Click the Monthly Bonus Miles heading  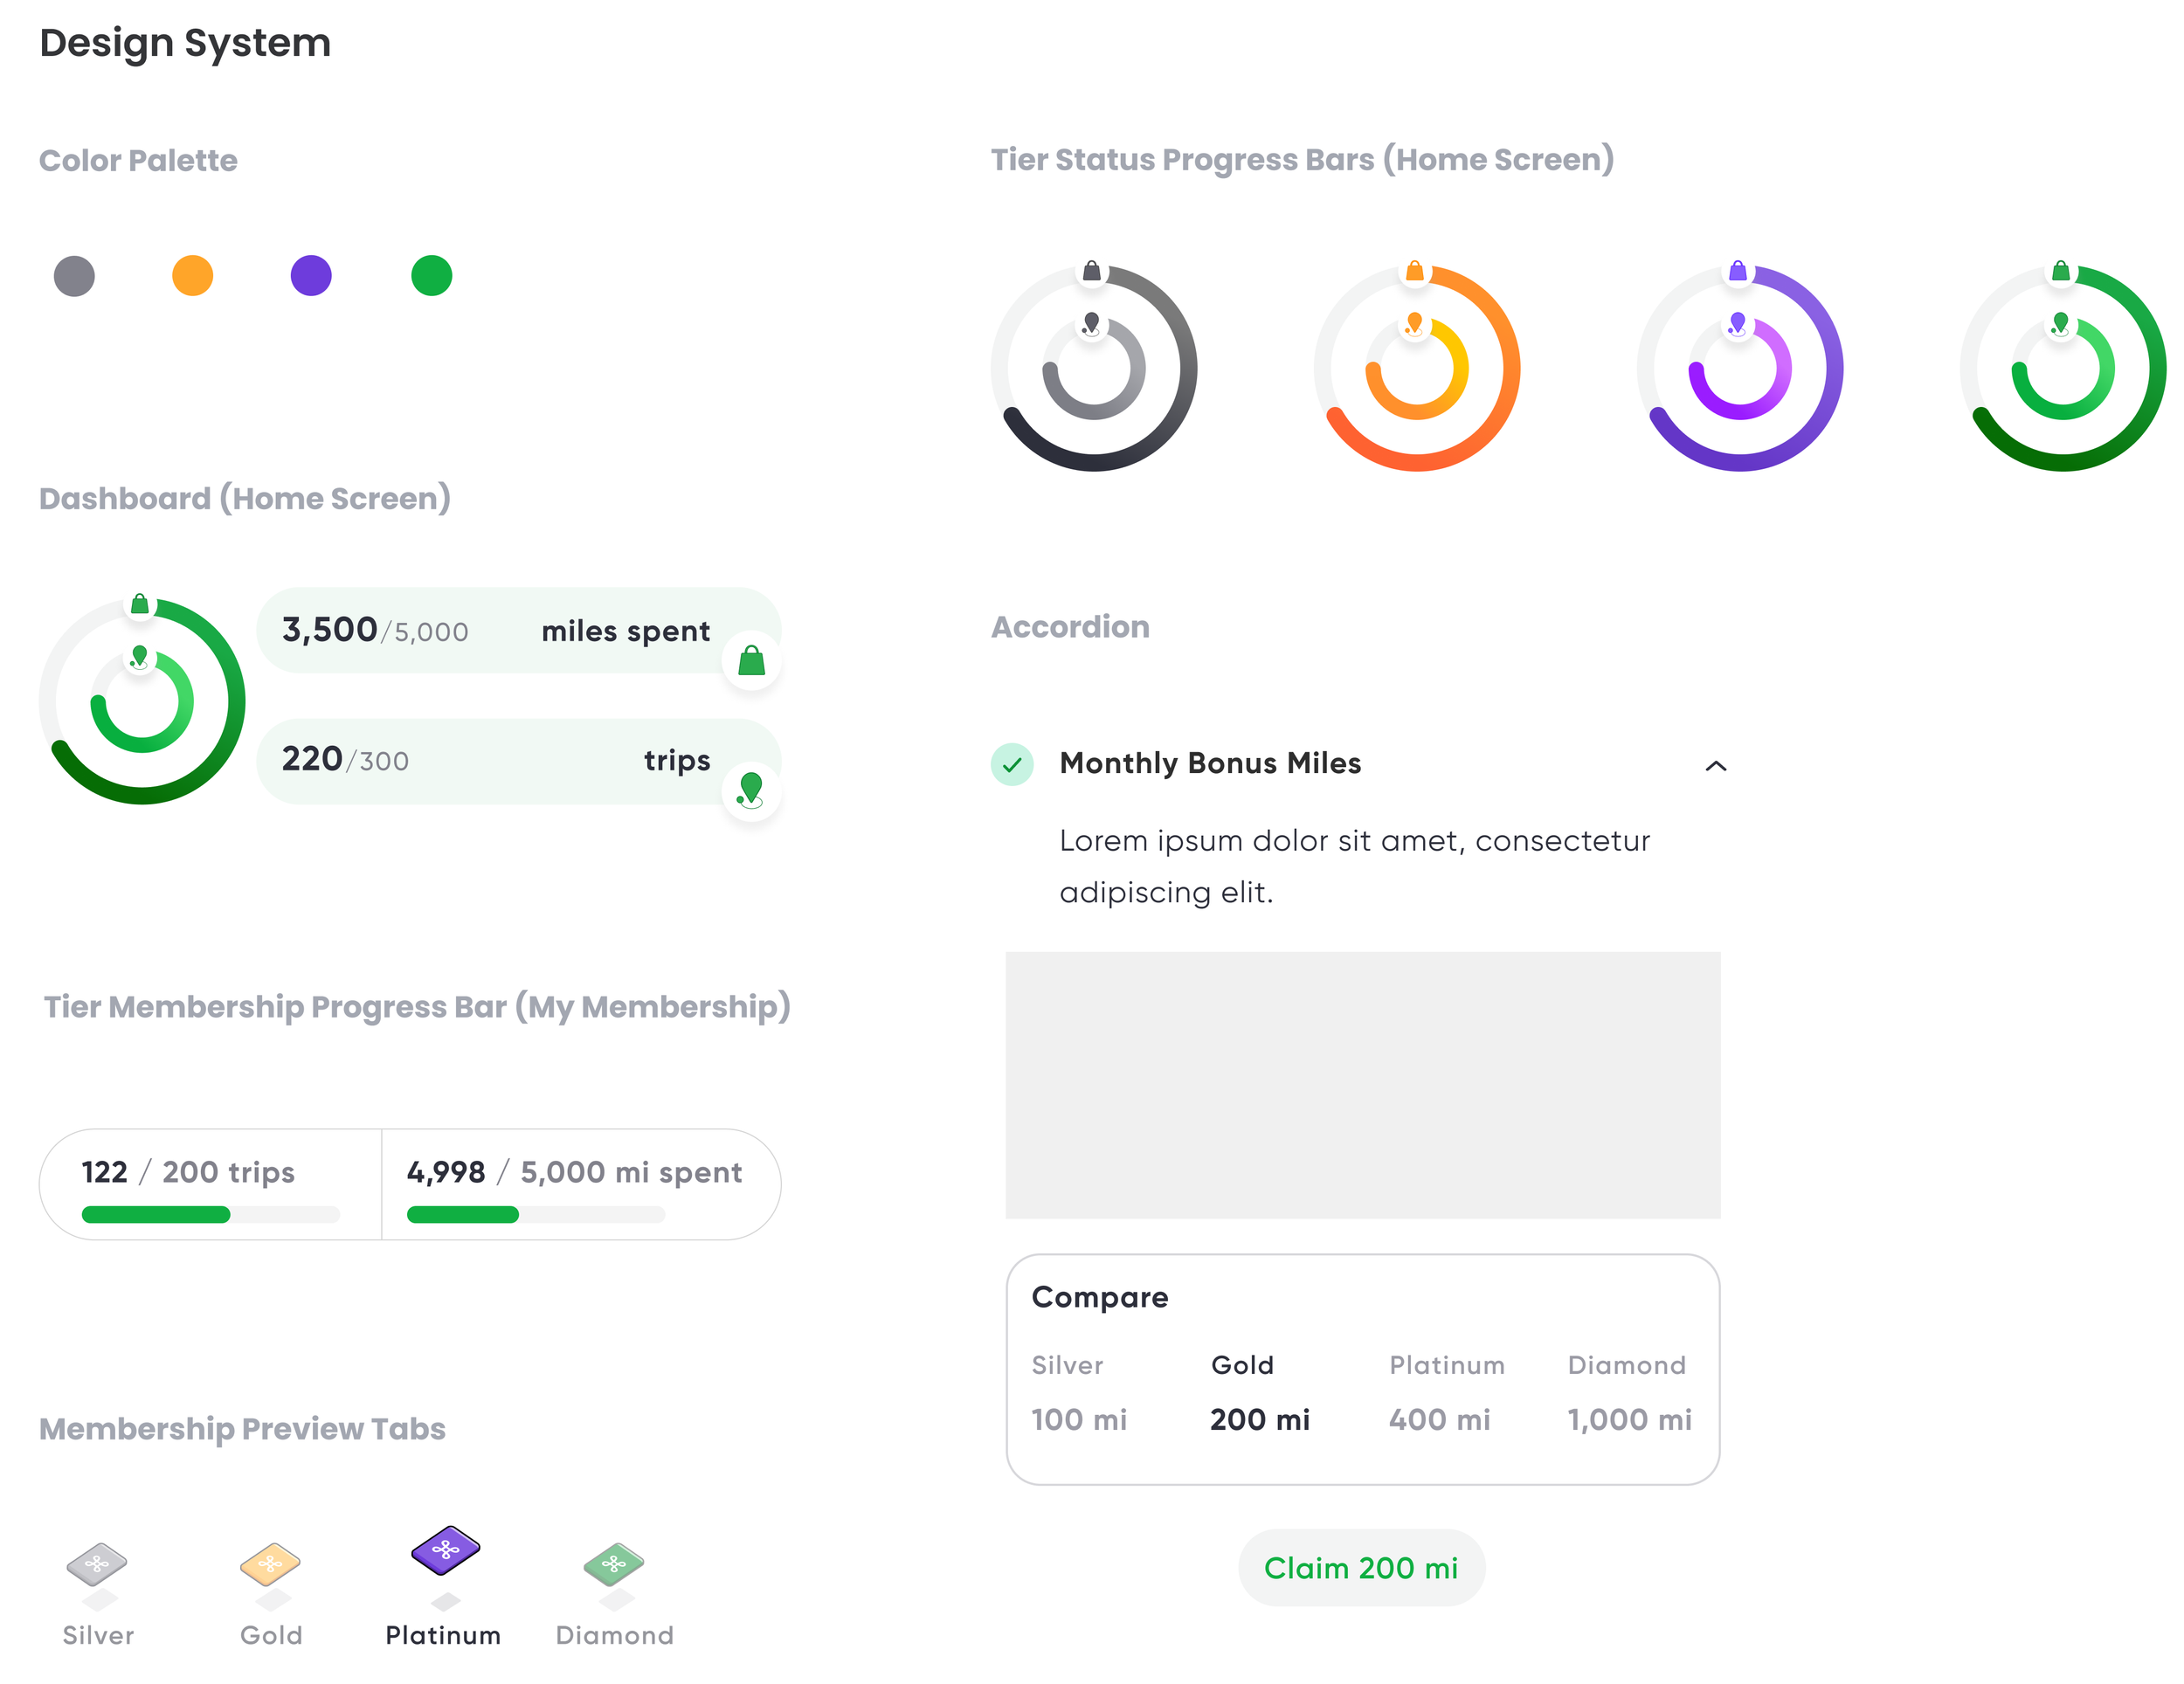click(x=1210, y=764)
